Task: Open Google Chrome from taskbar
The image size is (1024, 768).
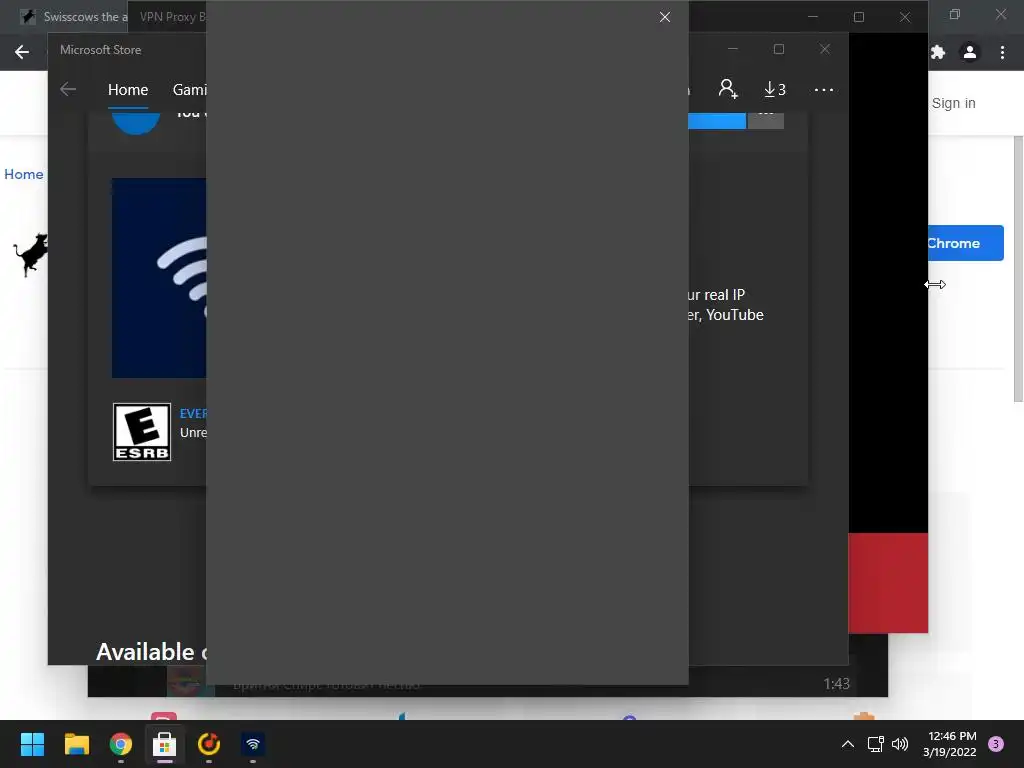Action: click(x=121, y=744)
